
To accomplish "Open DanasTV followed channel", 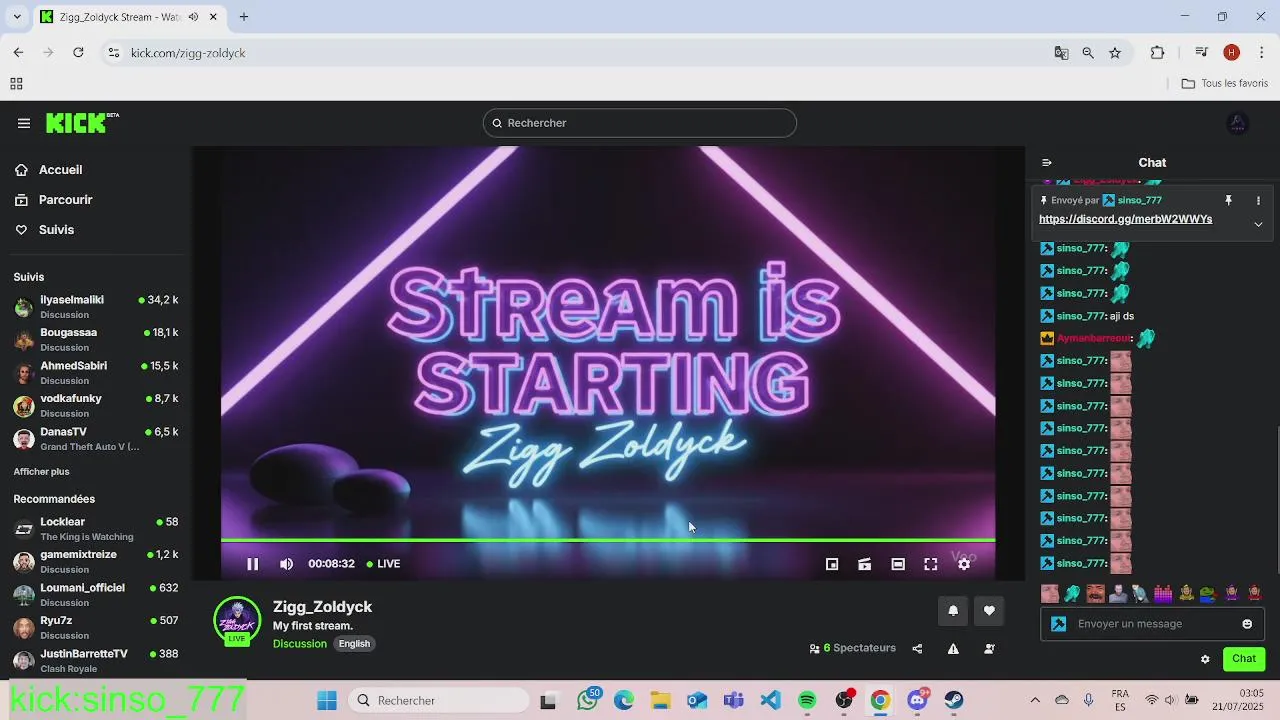I will point(96,439).
